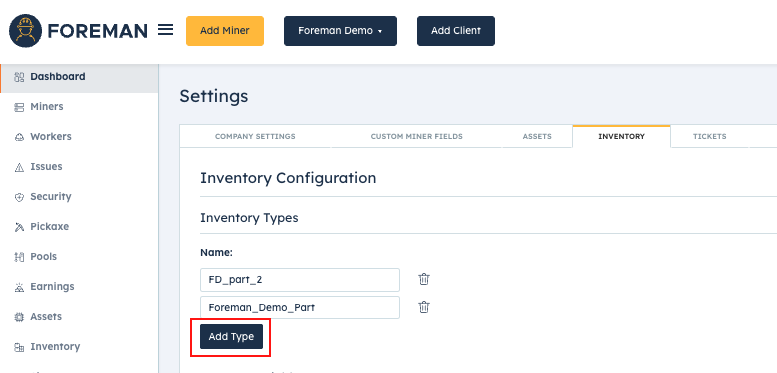Viewport: 777px width, 373px height.
Task: Open Miners from sidebar icon
Action: pyautogui.click(x=19, y=107)
